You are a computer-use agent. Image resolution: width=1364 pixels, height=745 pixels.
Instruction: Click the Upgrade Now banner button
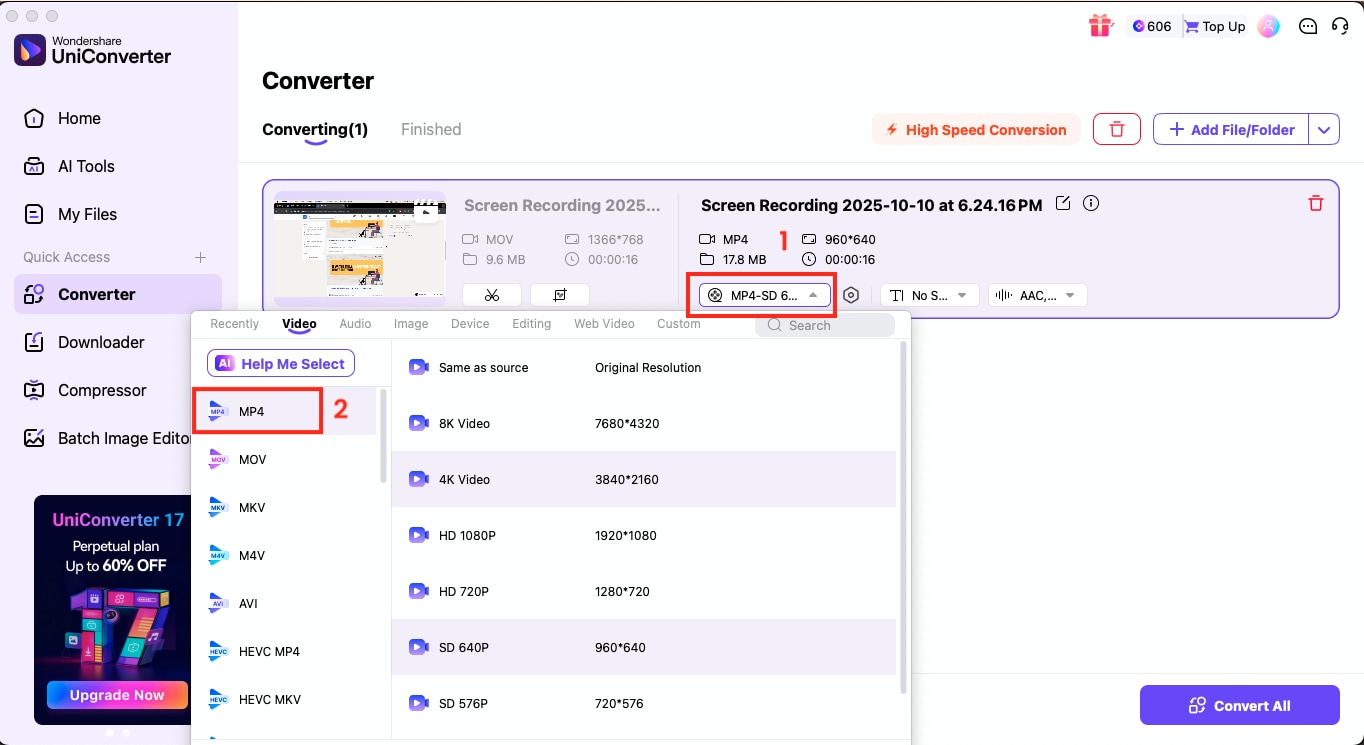pos(117,695)
